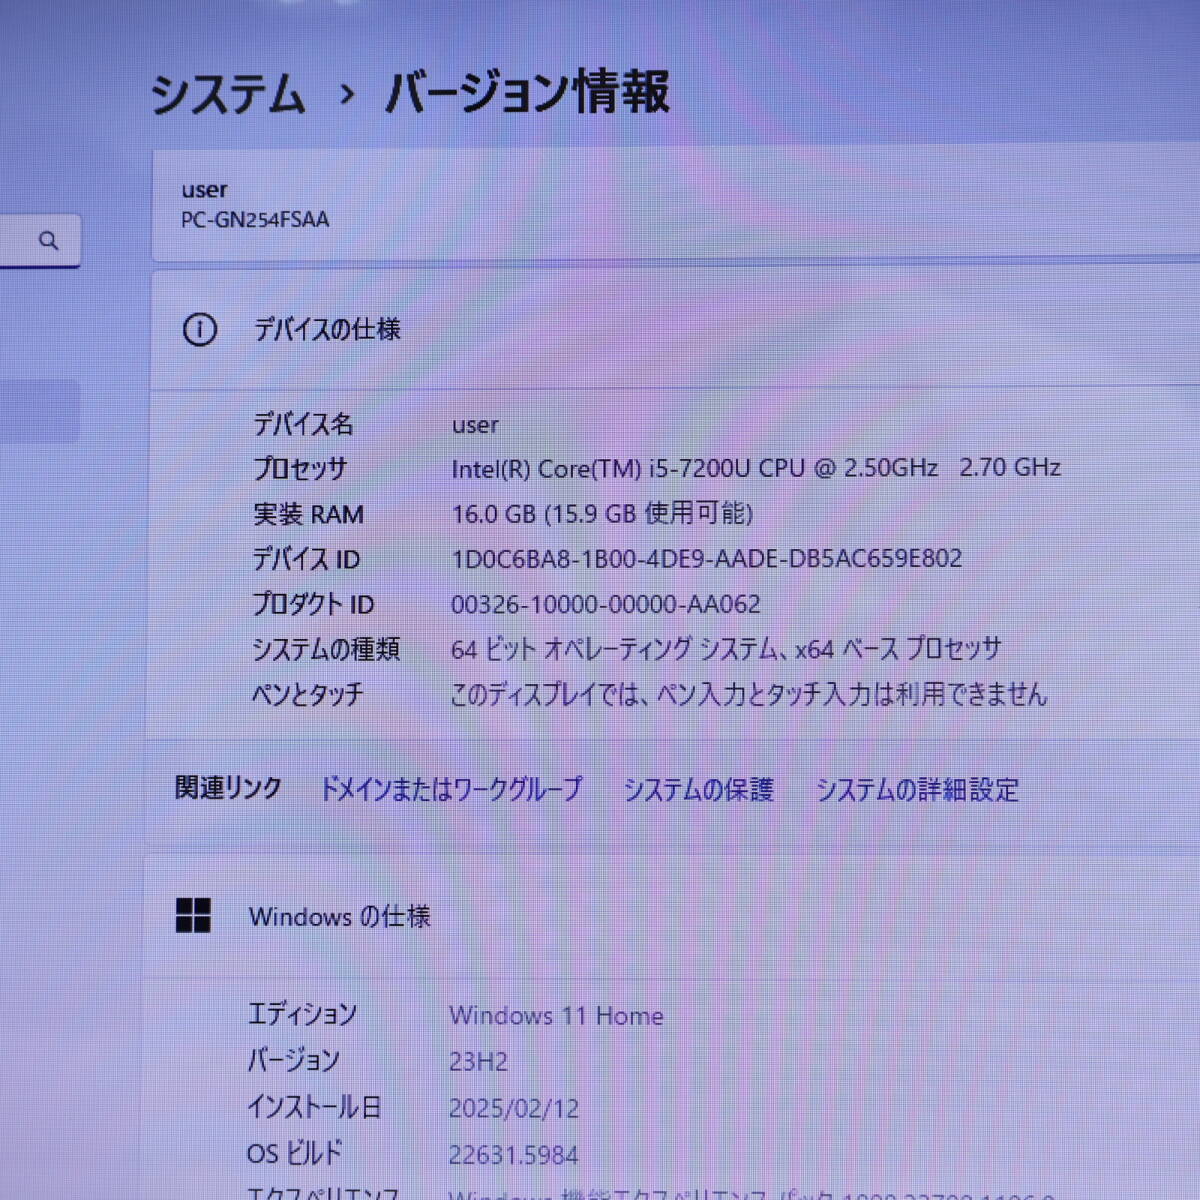This screenshot has height=1200, width=1200.
Task: Collapse the Windows の仕様 section header
Action: 672,916
